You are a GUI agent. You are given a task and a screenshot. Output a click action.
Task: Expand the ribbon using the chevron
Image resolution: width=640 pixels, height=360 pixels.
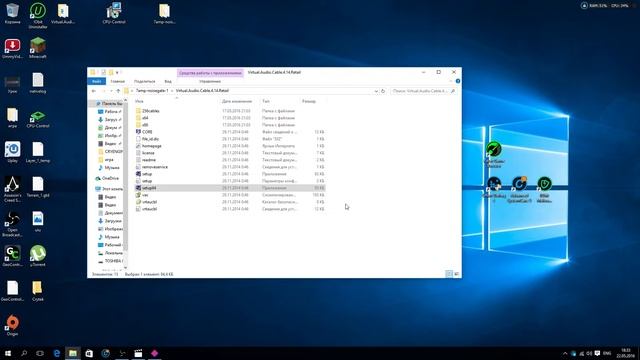pos(451,81)
